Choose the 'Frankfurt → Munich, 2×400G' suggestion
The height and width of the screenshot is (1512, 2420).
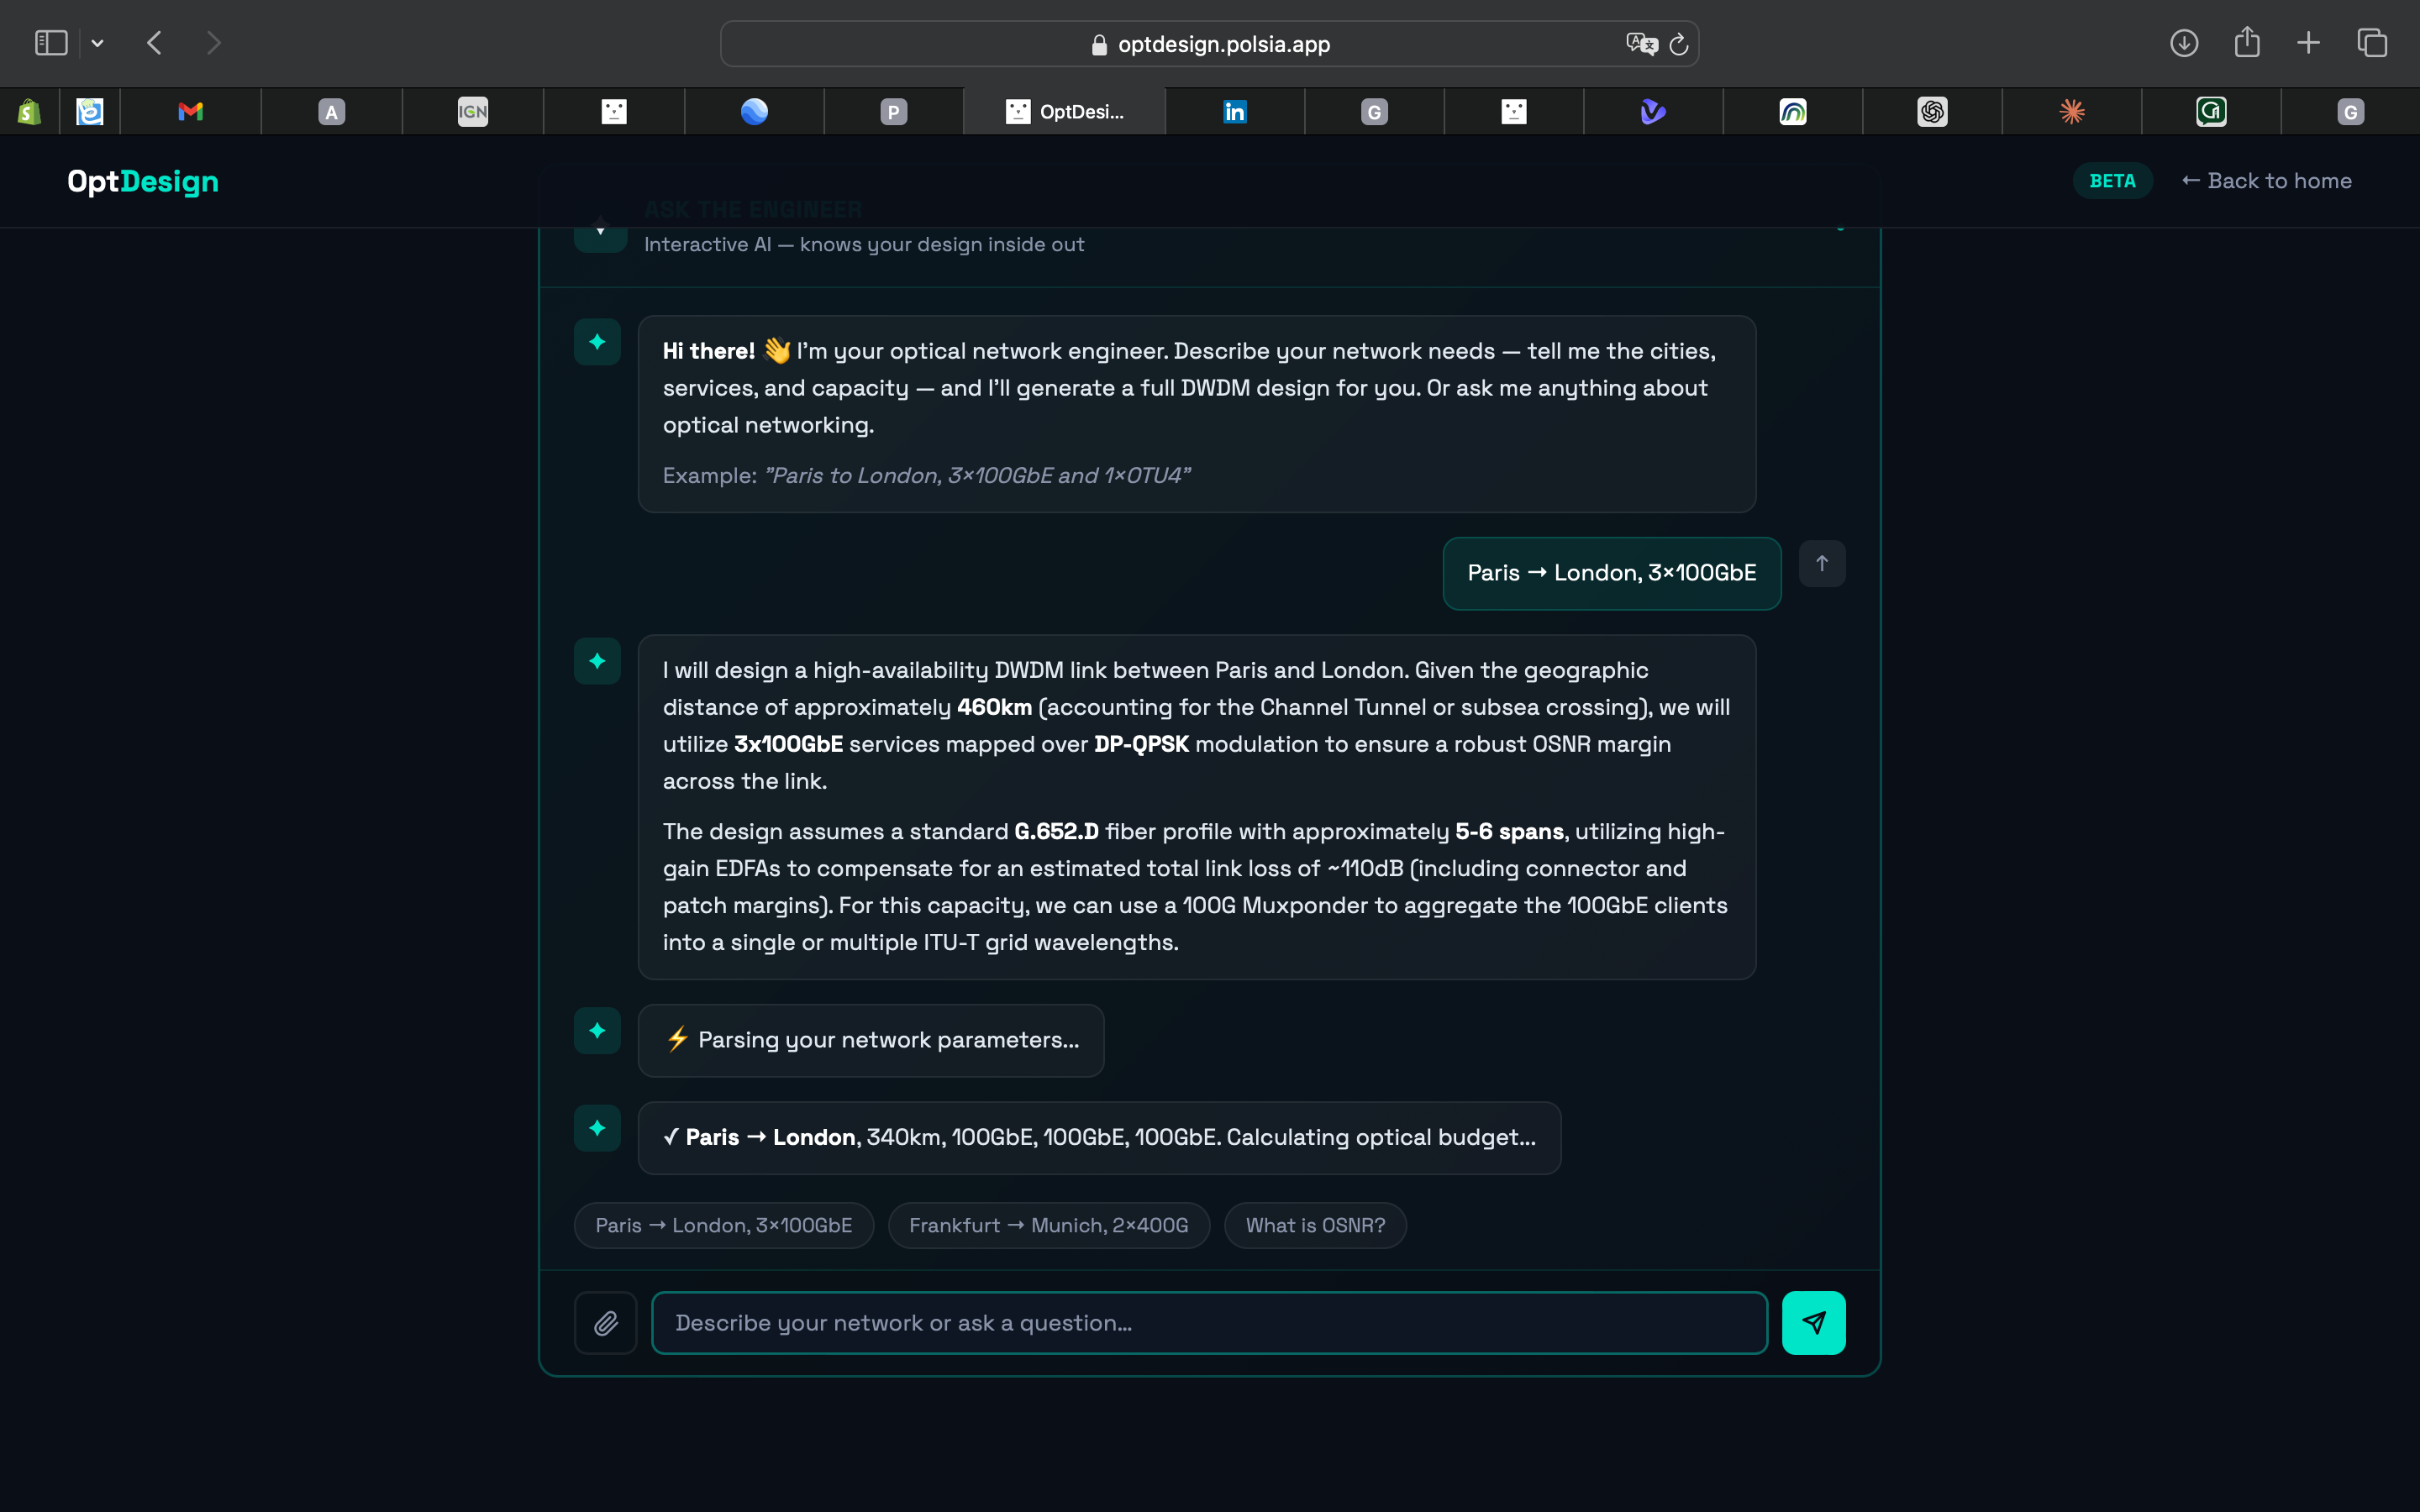(x=1049, y=1225)
